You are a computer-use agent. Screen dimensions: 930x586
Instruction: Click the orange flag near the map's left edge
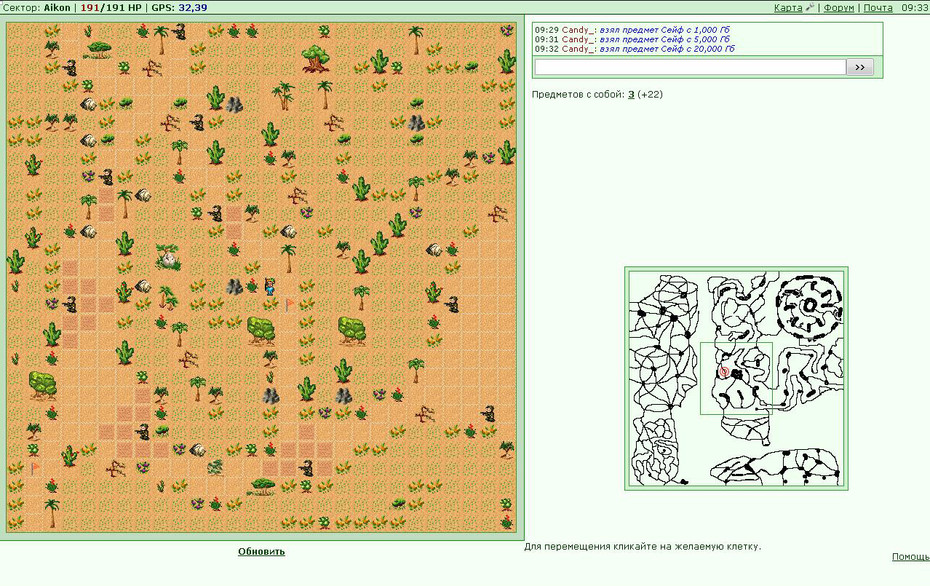coord(34,469)
